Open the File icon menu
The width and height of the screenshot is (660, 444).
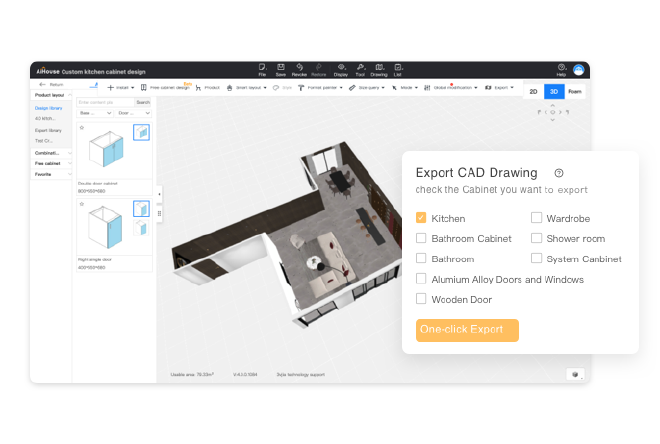point(262,69)
